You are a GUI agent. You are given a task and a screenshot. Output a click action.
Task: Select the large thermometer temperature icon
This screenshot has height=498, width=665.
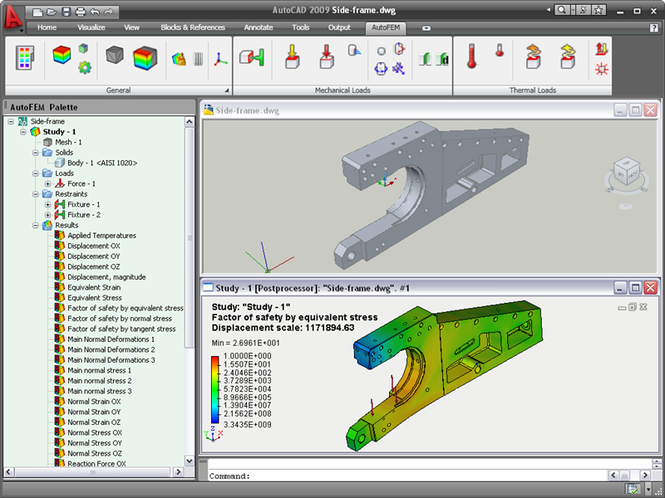472,56
